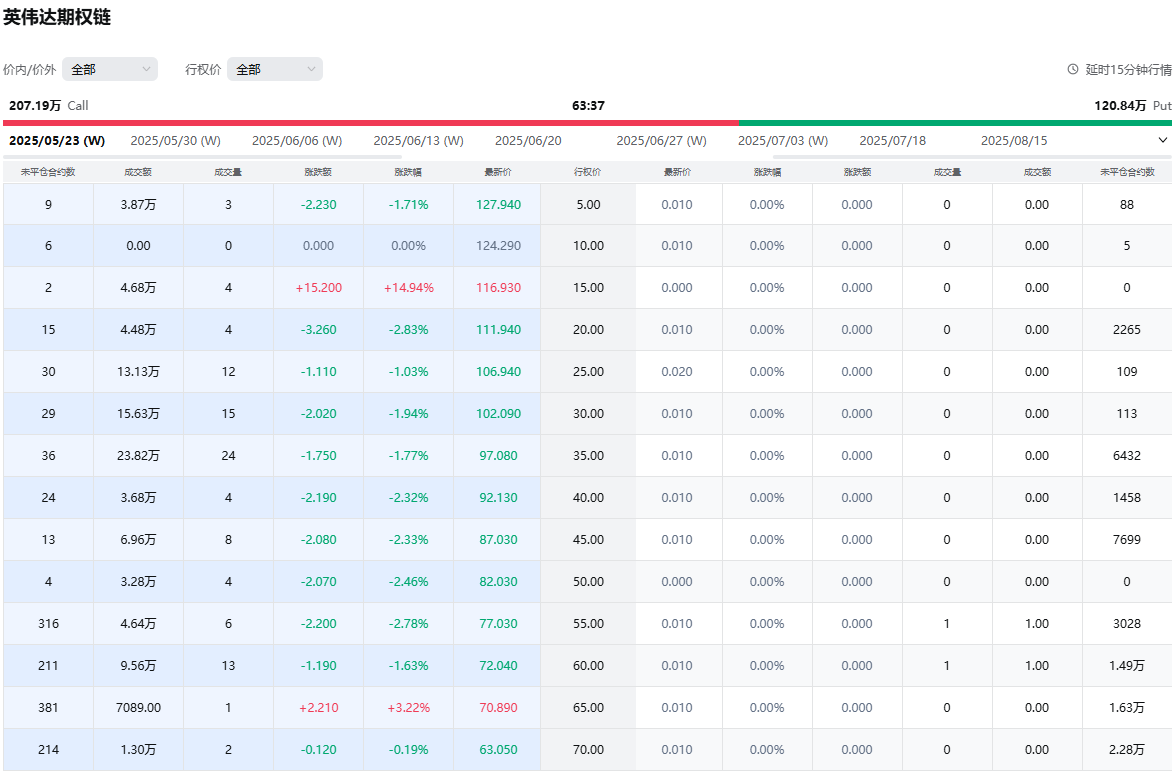Click put open interest 7699
This screenshot has height=771, width=1174.
[1127, 540]
